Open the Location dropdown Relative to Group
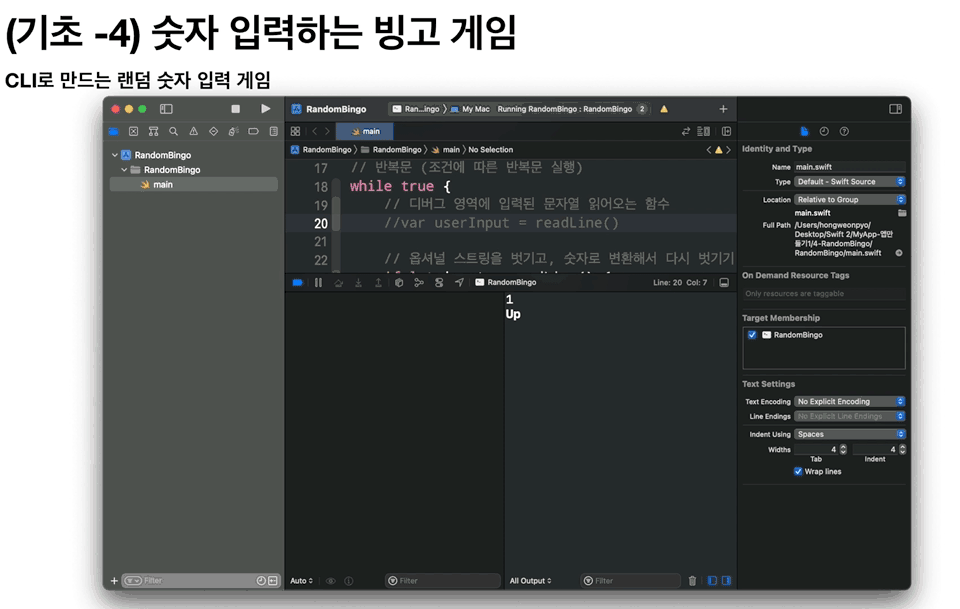 [x=849, y=200]
